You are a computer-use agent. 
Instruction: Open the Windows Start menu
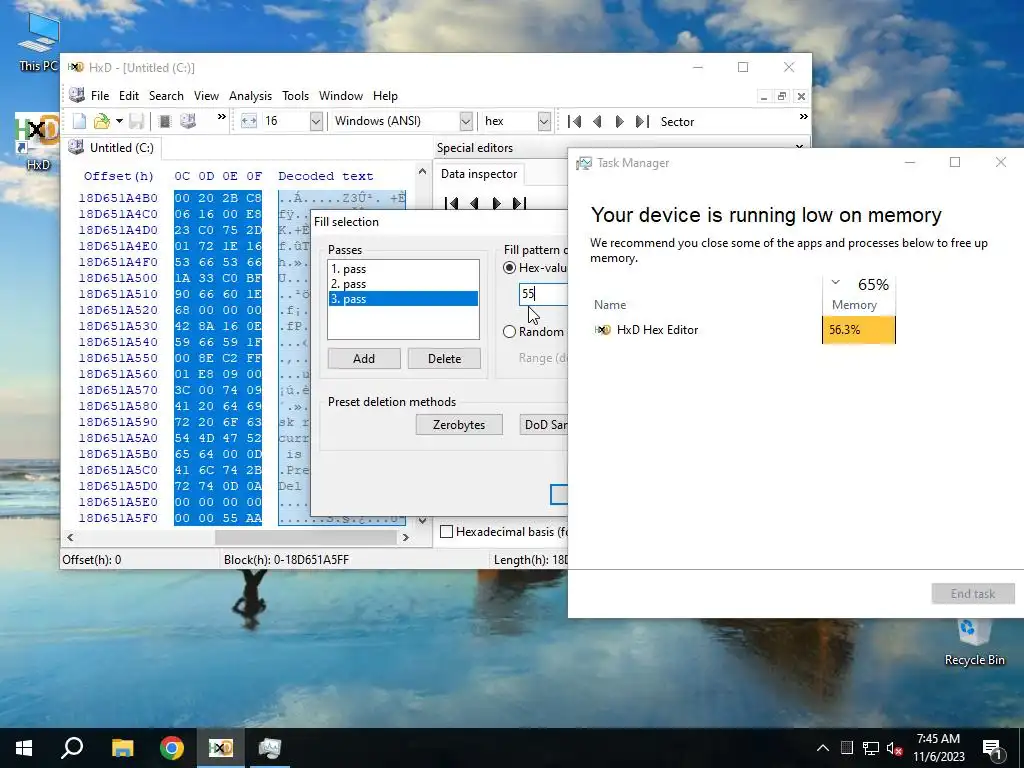pyautogui.click(x=24, y=748)
